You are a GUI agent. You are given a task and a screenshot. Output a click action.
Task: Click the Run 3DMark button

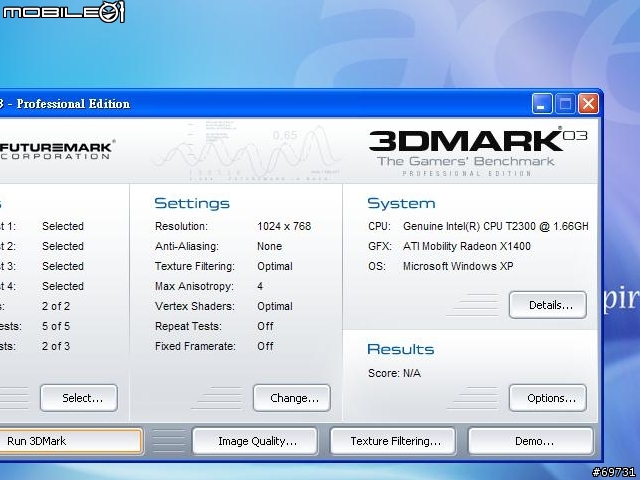coord(70,441)
